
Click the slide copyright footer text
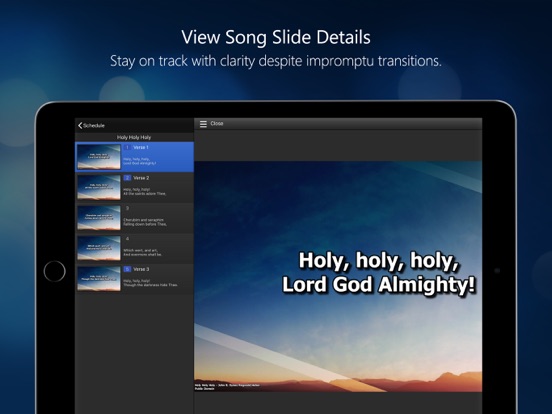tap(227, 387)
